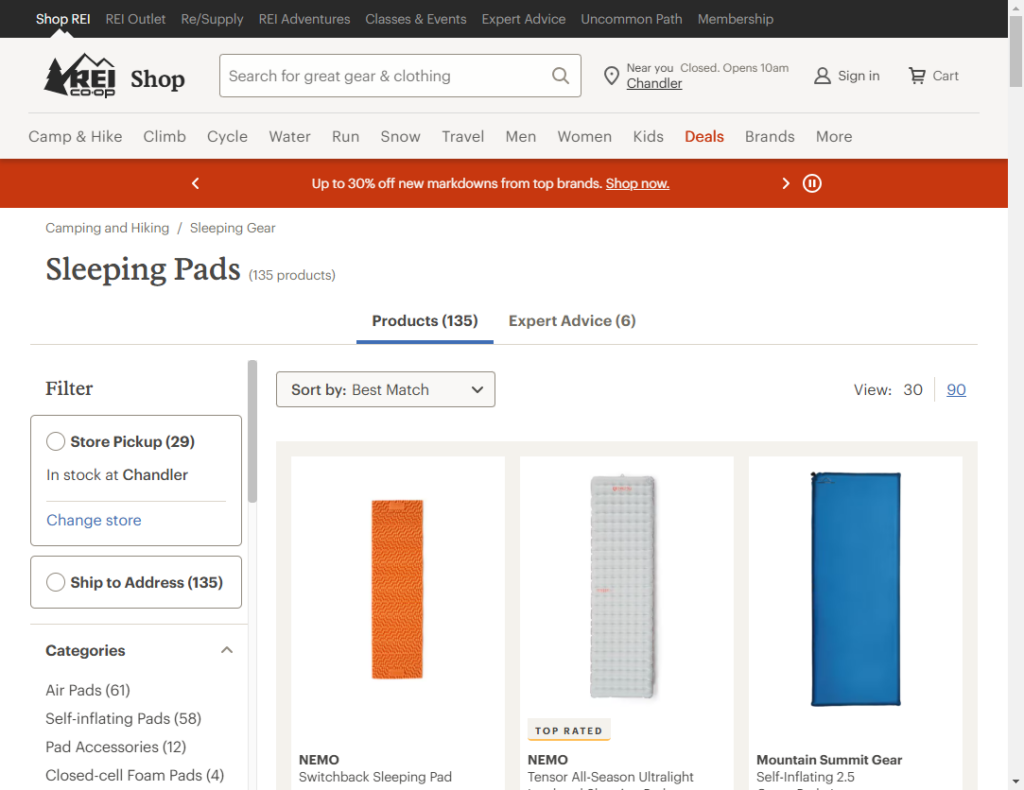Viewport: 1024px width, 790px height.
Task: Switch to the Expert Advice (6) tab
Action: coord(572,321)
